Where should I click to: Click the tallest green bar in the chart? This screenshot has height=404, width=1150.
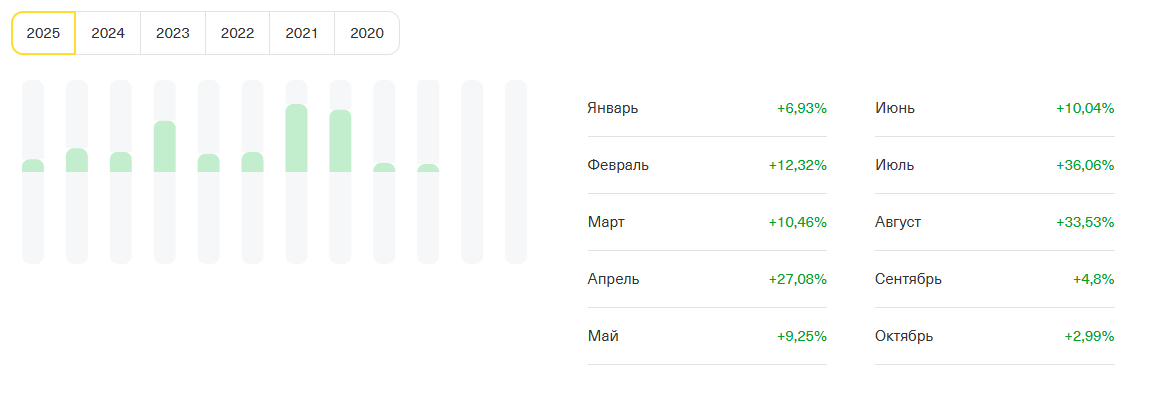click(x=296, y=138)
